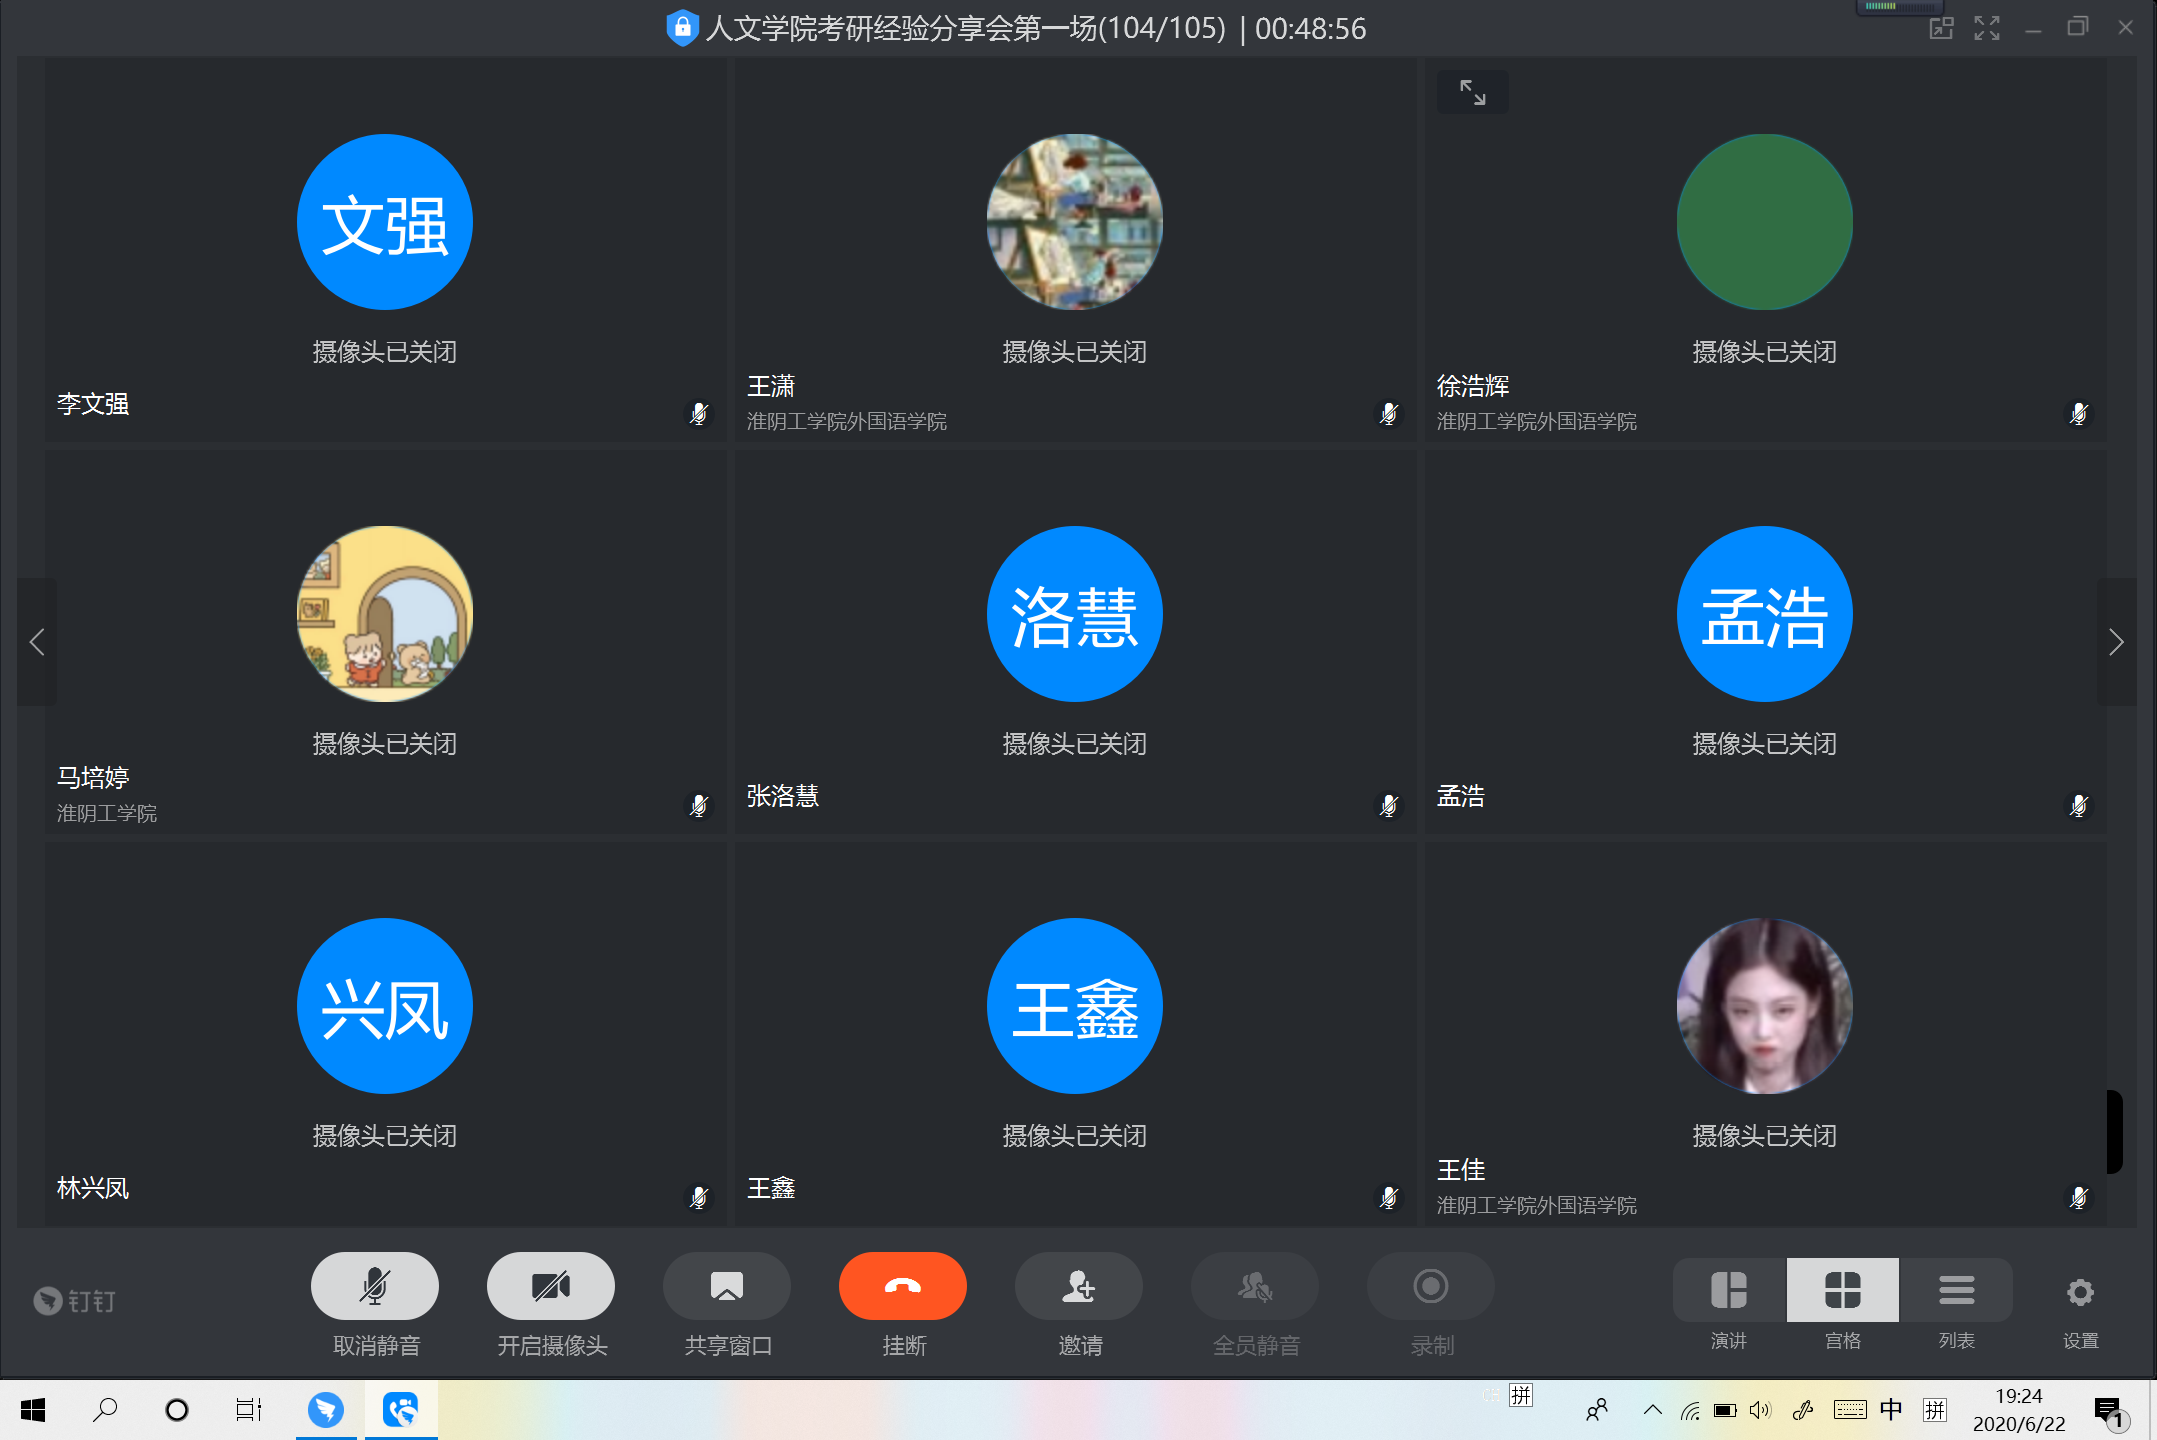
Task: Switch to 列表 list view
Action: tap(1956, 1290)
